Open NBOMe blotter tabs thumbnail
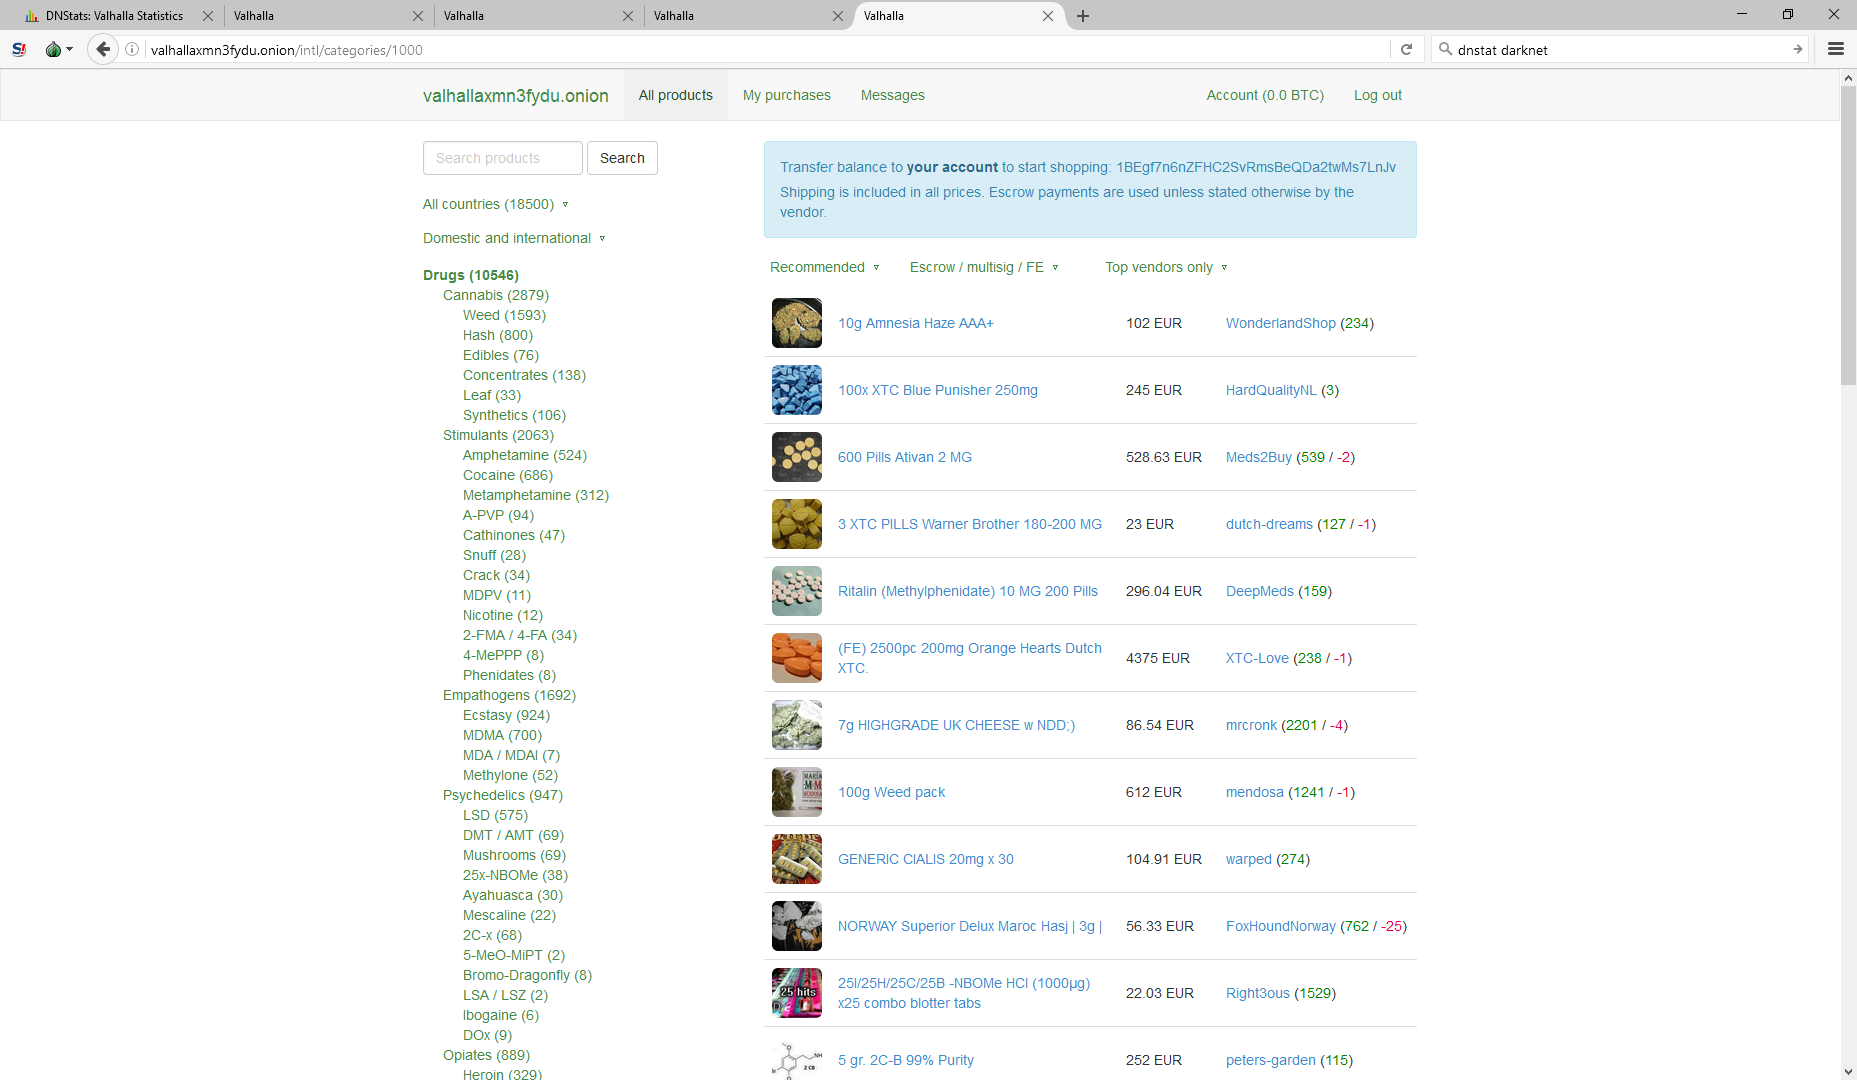Screen dimensions: 1857x1080 [x=797, y=993]
